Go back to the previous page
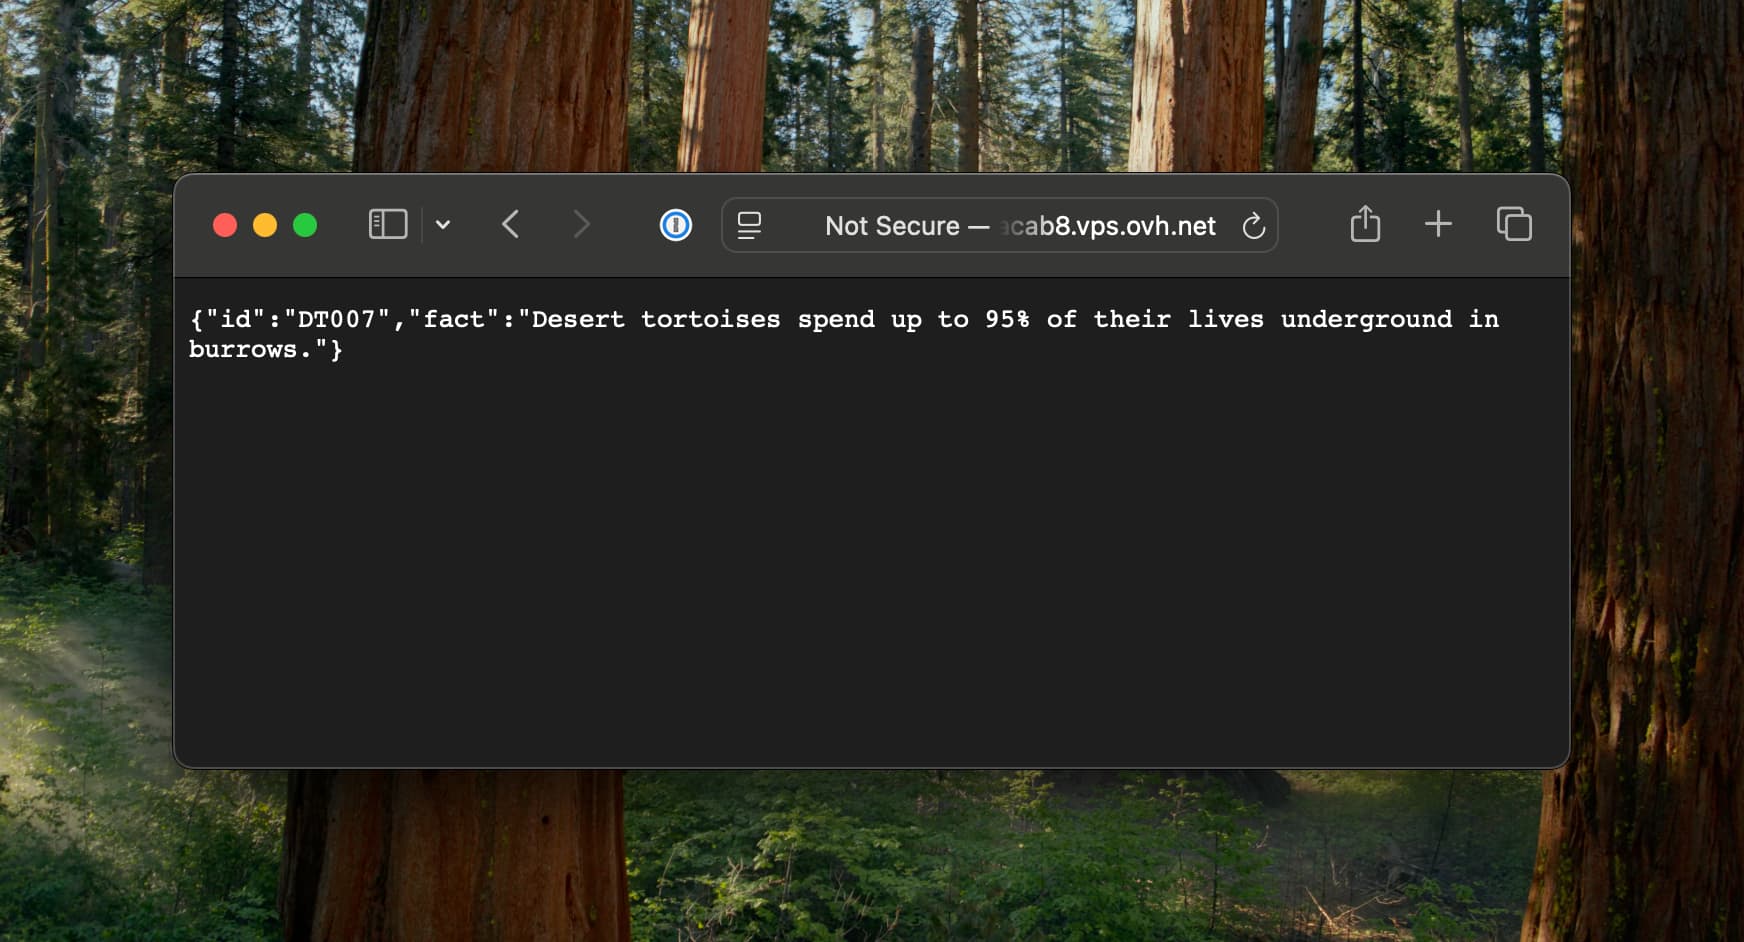Image resolution: width=1744 pixels, height=942 pixels. point(510,225)
